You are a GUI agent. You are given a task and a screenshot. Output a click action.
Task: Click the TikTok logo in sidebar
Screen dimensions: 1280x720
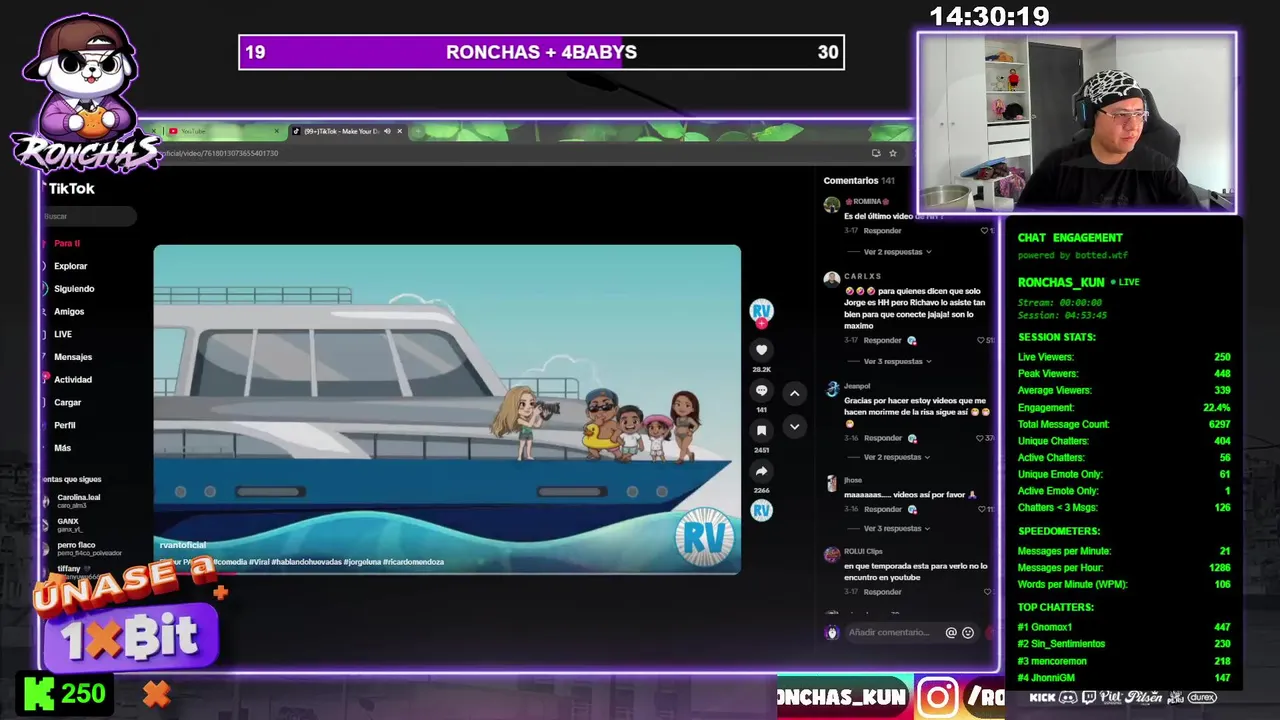pos(70,188)
